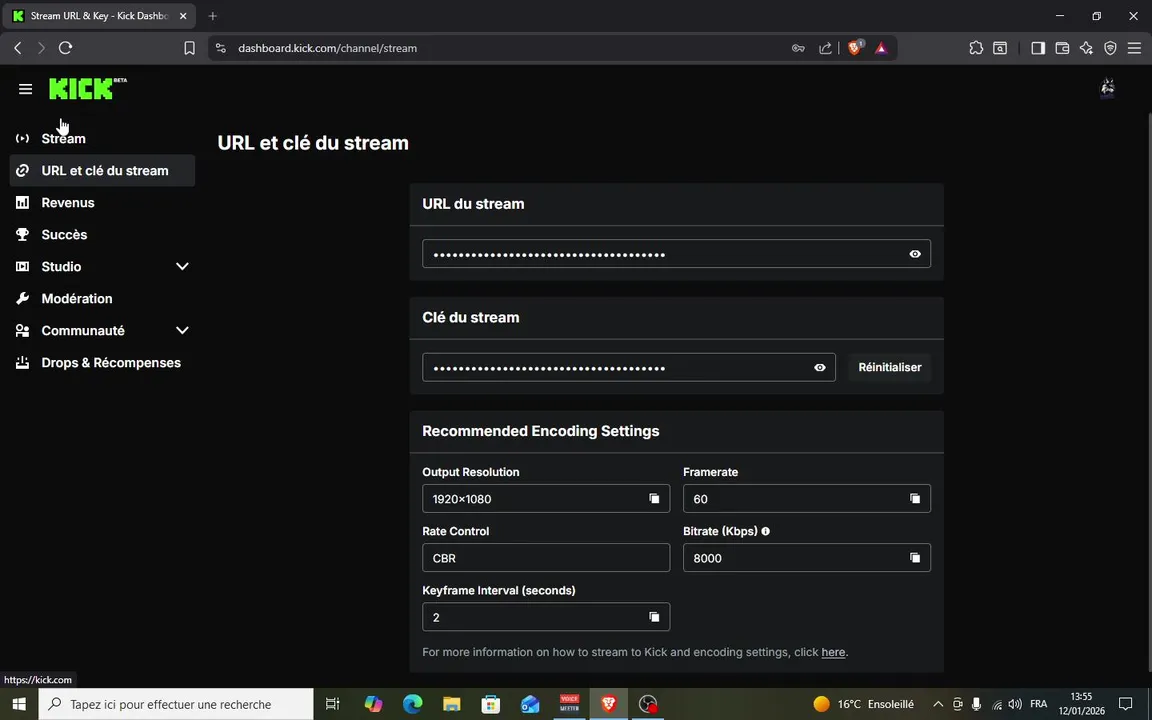Copy the Output Resolution value
Screen dimensions: 1152x720
point(654,499)
